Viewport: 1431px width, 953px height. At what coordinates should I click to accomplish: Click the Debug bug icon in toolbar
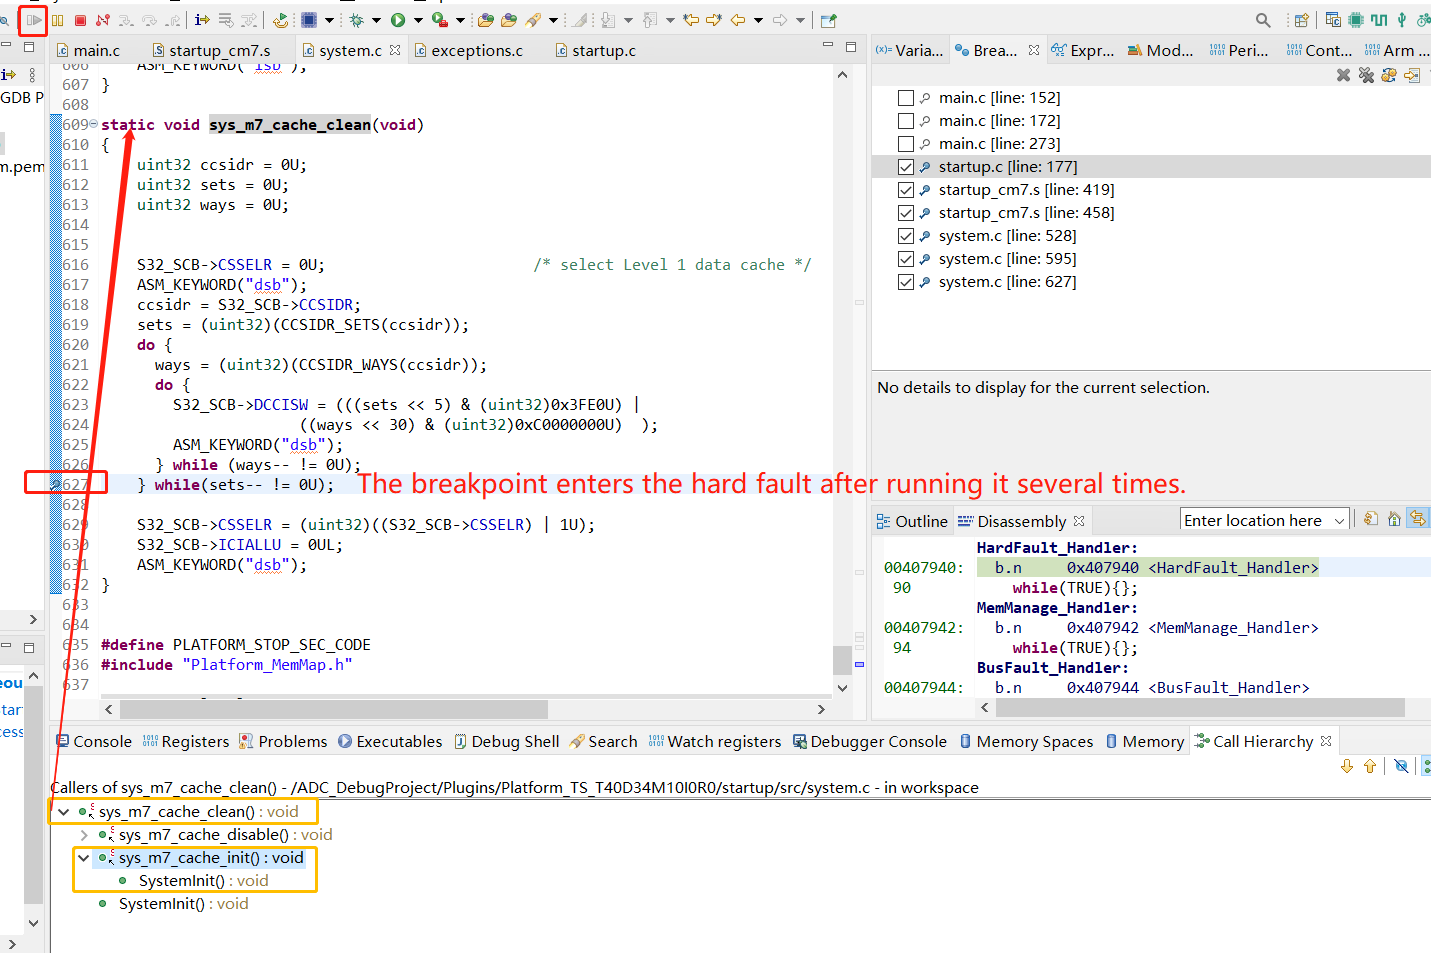coord(357,20)
